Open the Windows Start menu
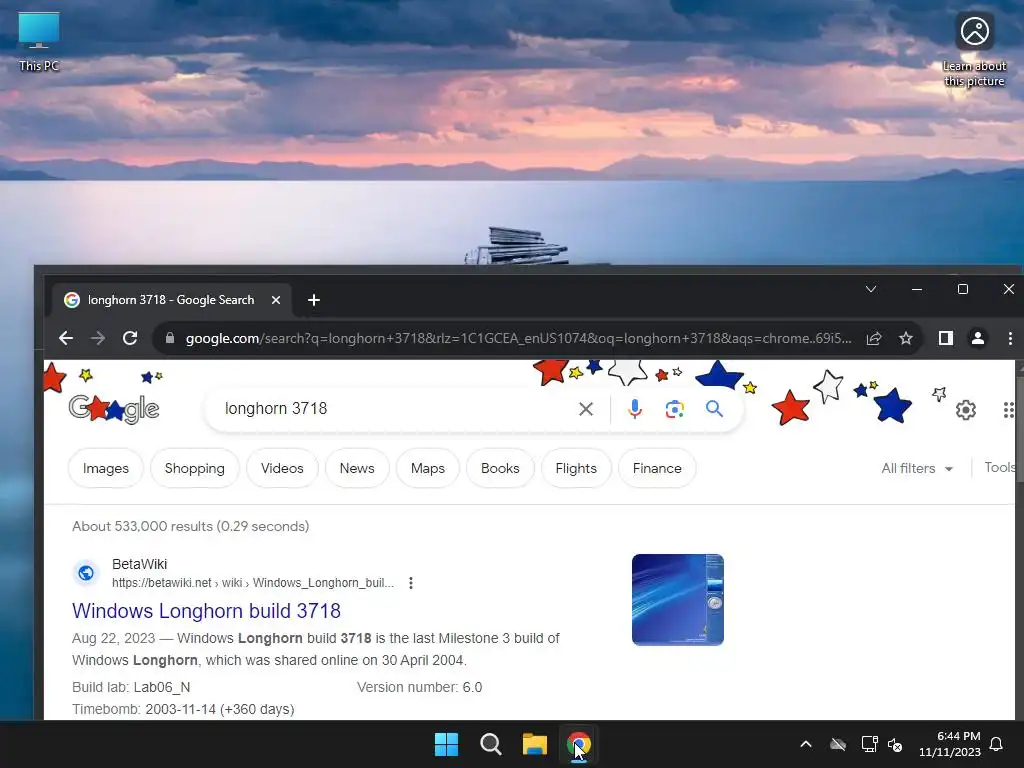 click(x=447, y=744)
